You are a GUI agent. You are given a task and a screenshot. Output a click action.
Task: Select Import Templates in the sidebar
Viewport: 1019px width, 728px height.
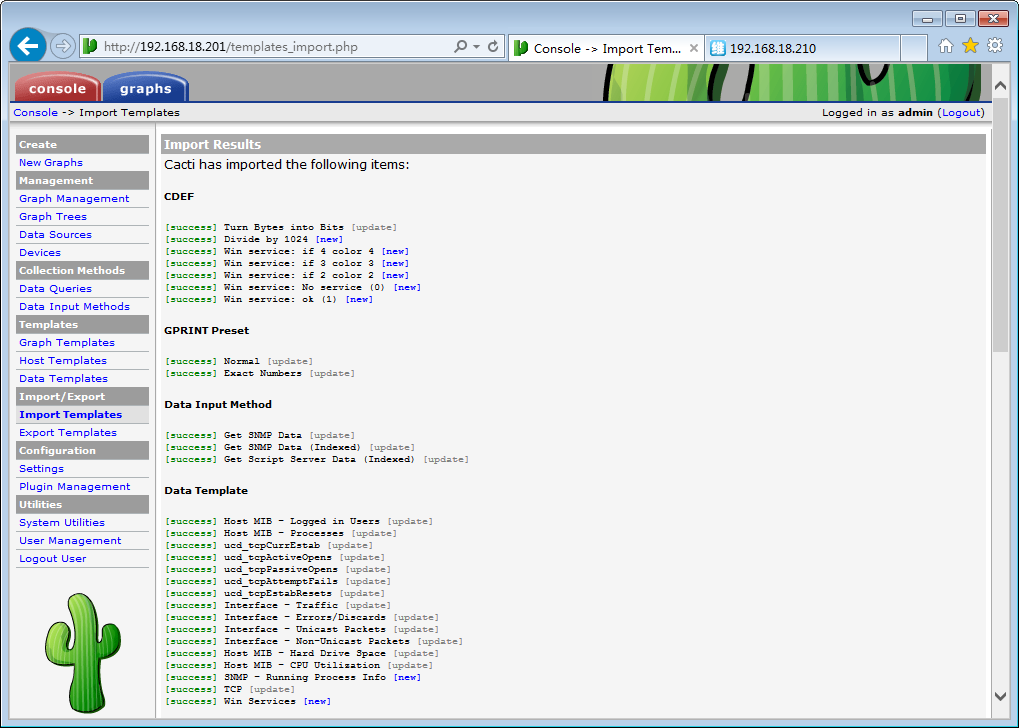click(x=70, y=415)
